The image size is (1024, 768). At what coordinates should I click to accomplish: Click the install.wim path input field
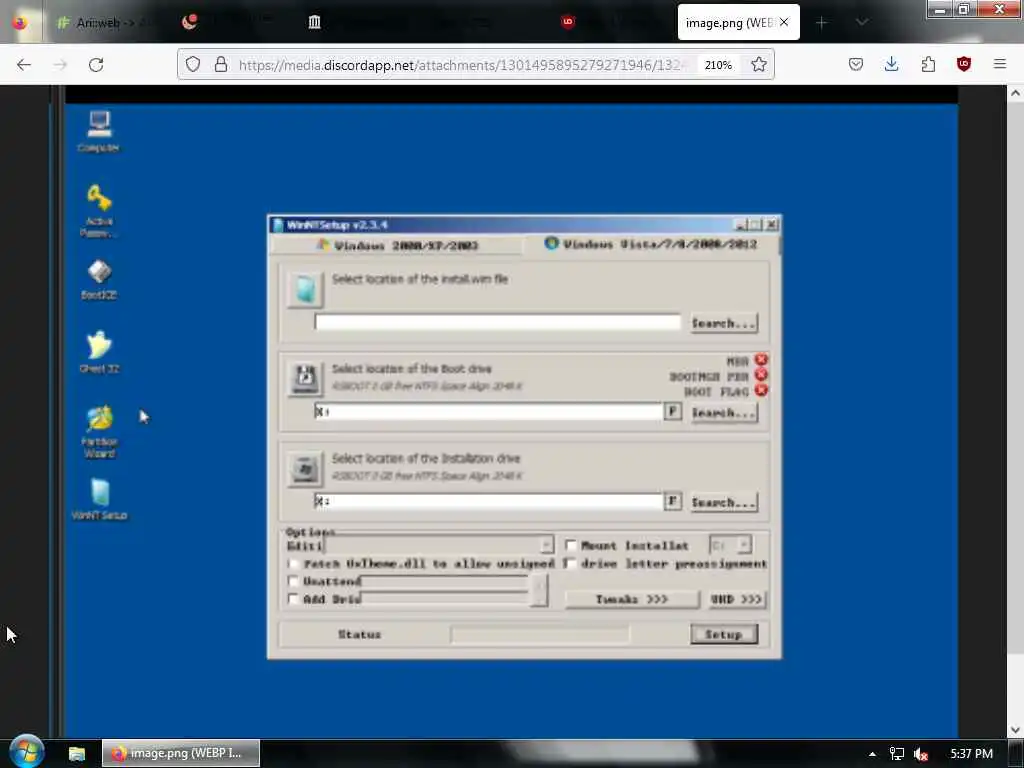498,322
